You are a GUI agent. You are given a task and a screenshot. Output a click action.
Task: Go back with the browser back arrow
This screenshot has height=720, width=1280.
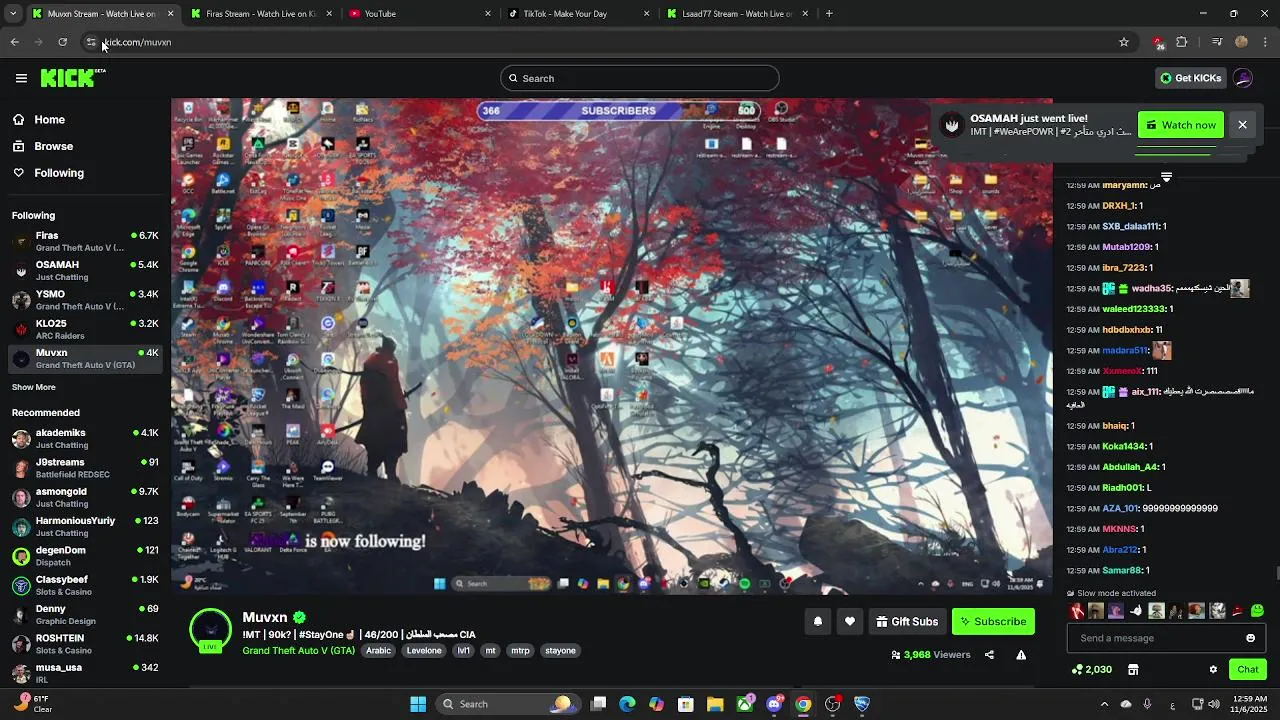point(14,42)
